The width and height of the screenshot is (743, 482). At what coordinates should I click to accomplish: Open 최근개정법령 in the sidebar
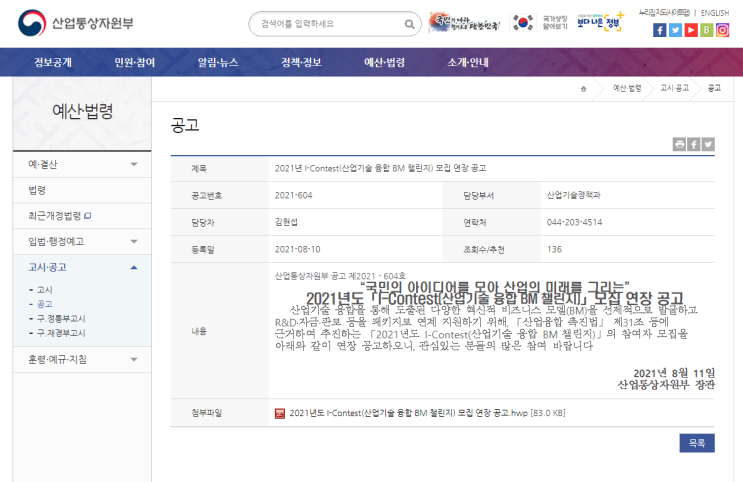click(x=55, y=216)
